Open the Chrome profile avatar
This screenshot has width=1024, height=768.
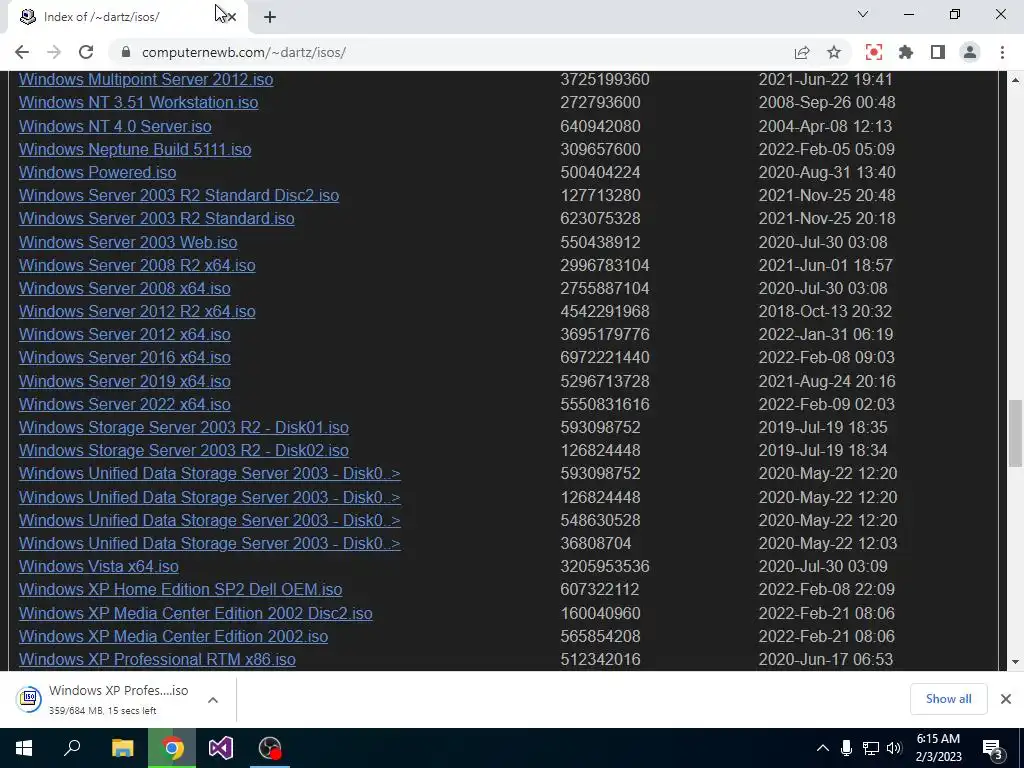(970, 52)
